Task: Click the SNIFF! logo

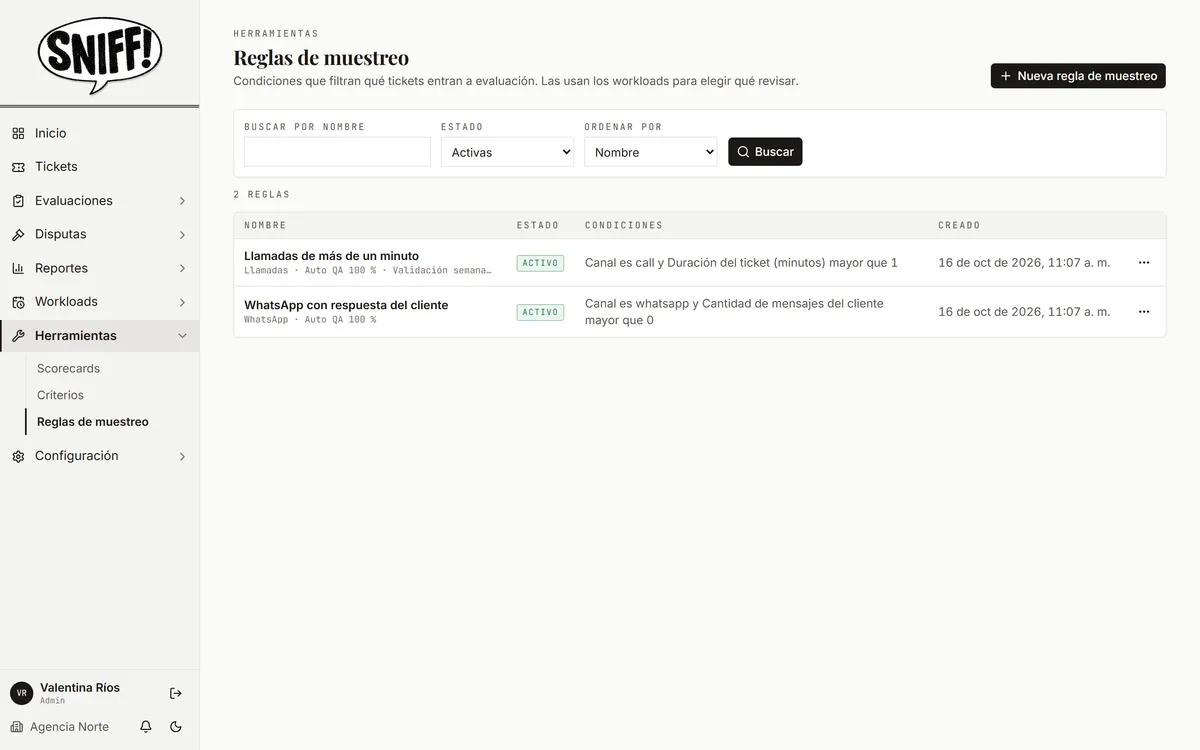Action: pos(100,55)
